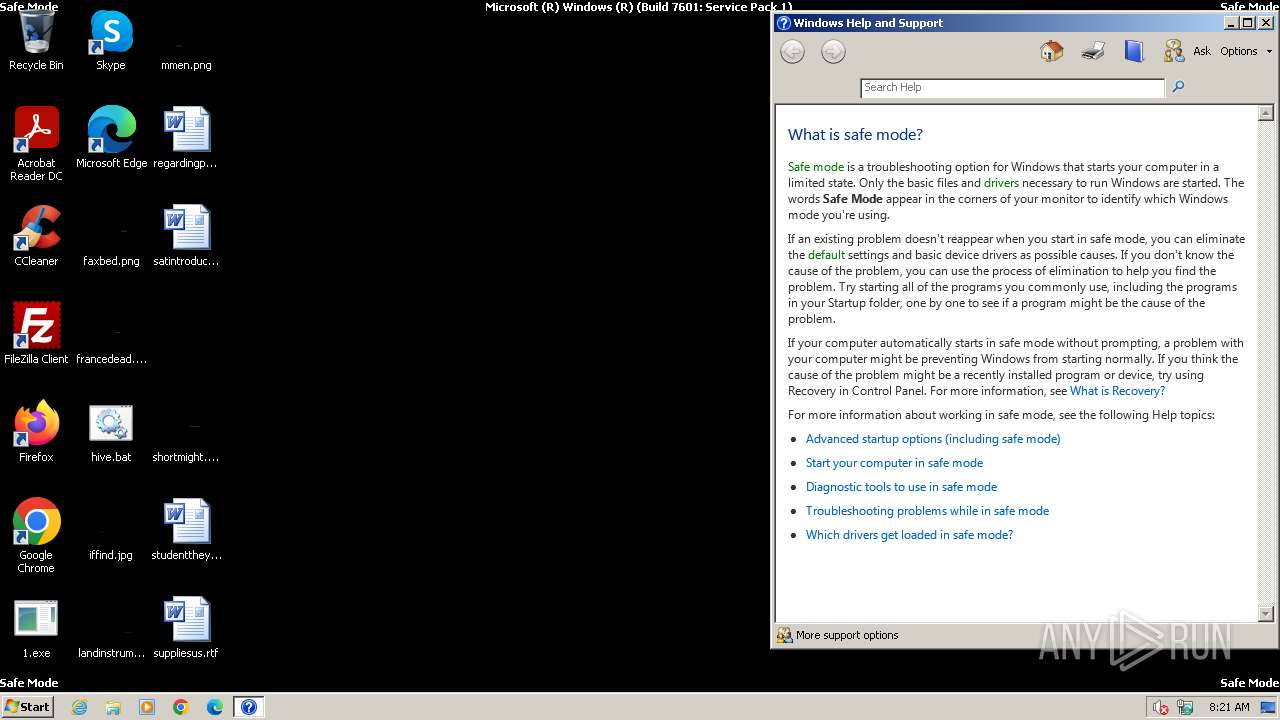1280x720 pixels.
Task: Follow the What is Recovery? link
Action: pyautogui.click(x=1117, y=391)
